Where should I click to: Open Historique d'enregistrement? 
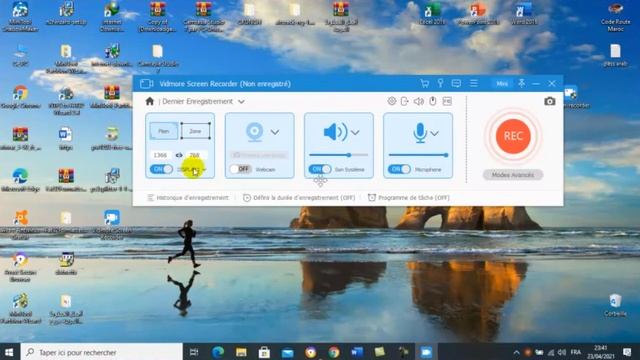[x=187, y=198]
